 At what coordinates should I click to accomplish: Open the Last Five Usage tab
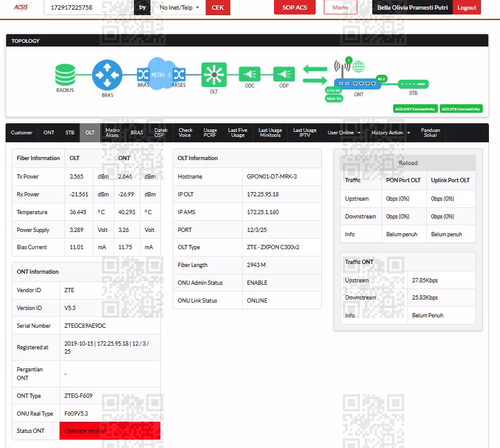pos(238,133)
